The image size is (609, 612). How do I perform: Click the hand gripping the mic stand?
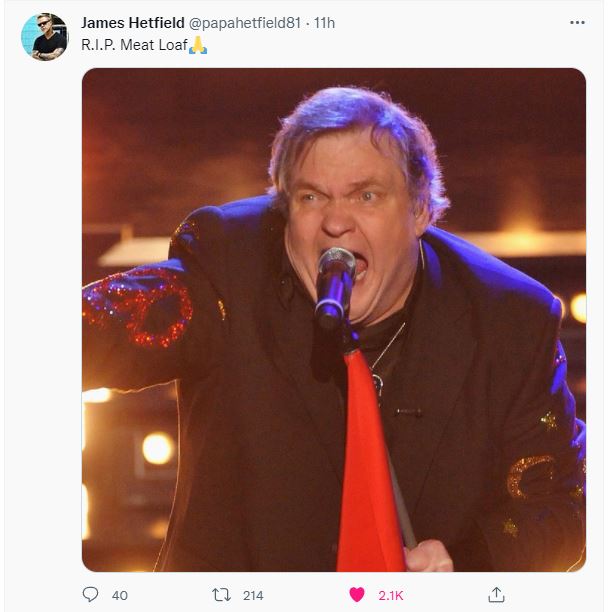pos(429,556)
